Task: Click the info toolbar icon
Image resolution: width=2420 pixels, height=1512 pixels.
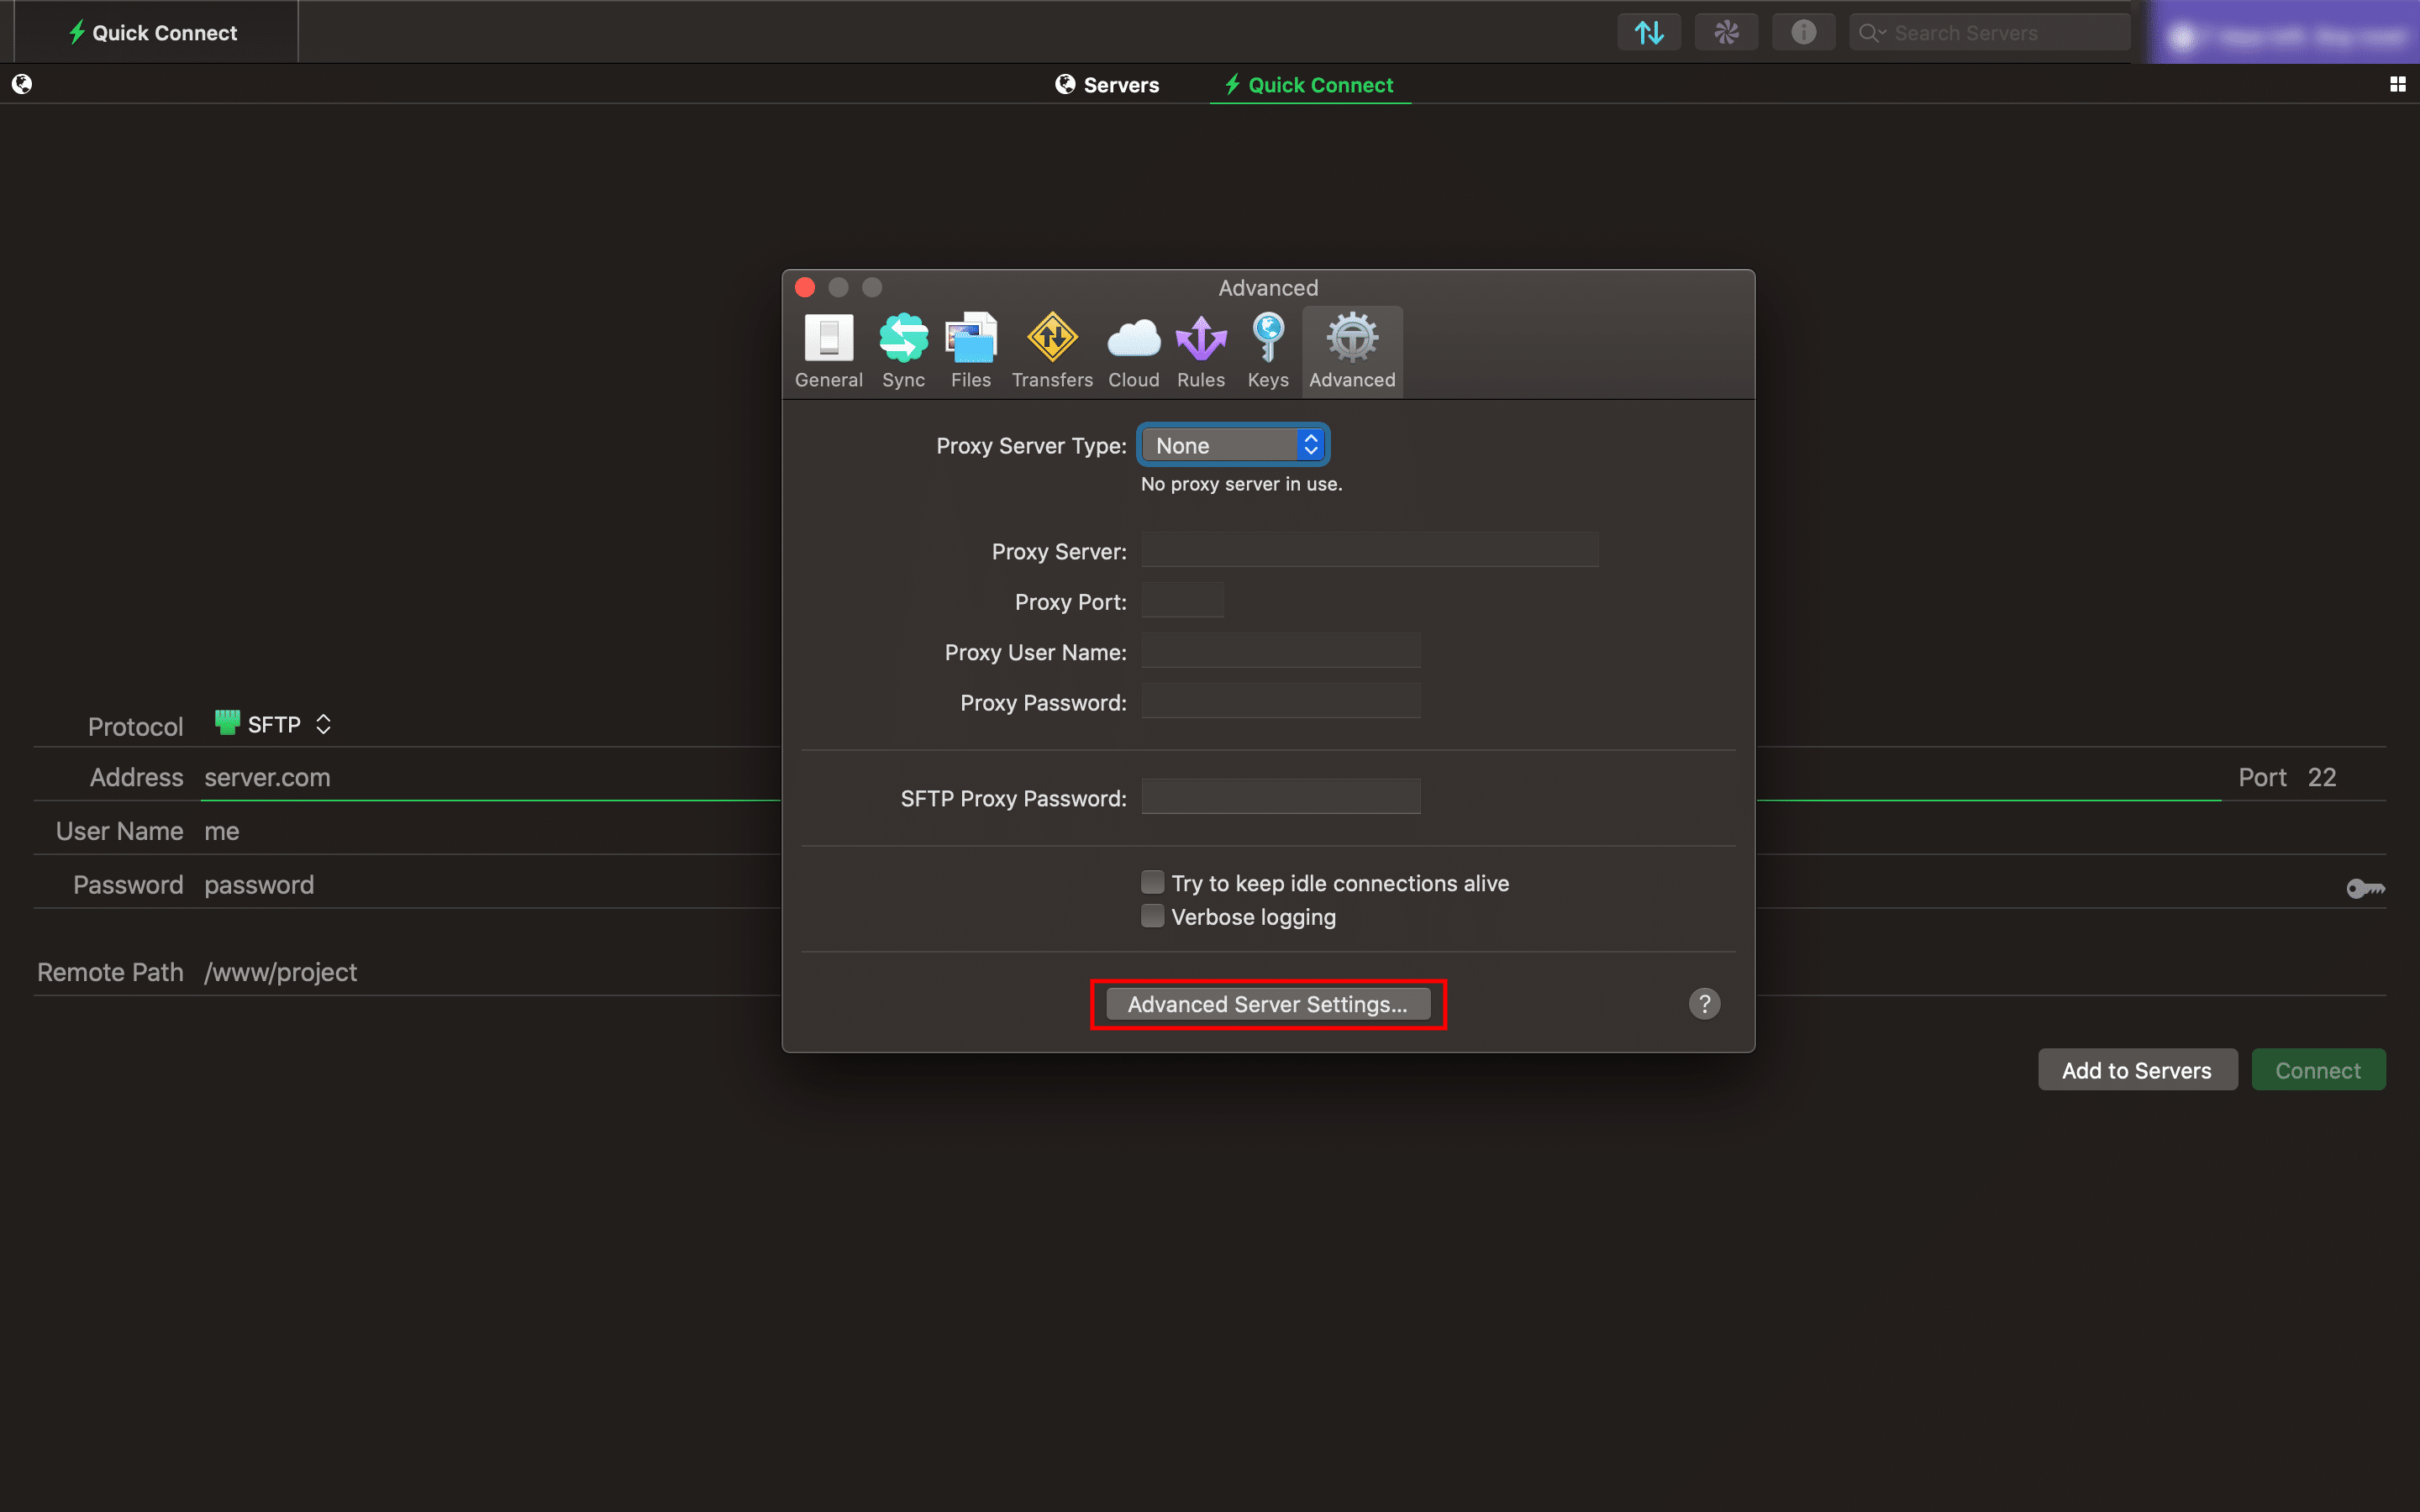Action: click(1803, 32)
